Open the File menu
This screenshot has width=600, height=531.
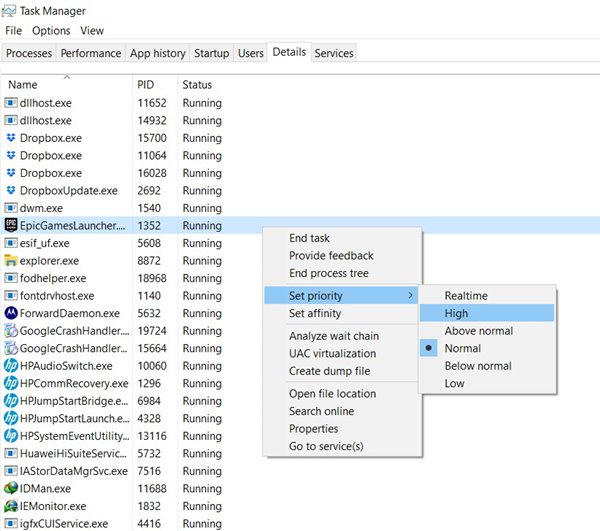[13, 31]
